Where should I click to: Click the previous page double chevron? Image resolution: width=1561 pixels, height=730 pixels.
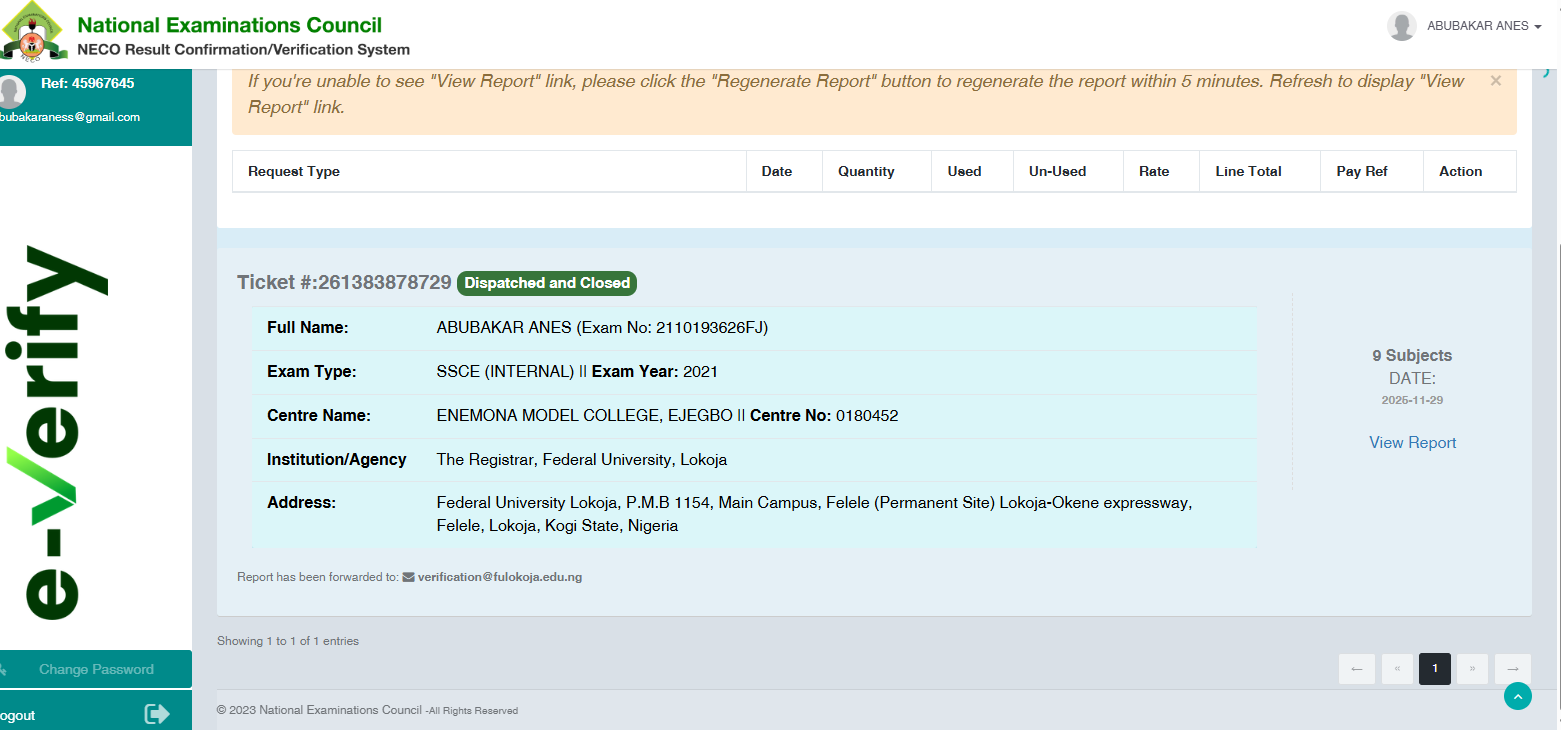point(1396,669)
